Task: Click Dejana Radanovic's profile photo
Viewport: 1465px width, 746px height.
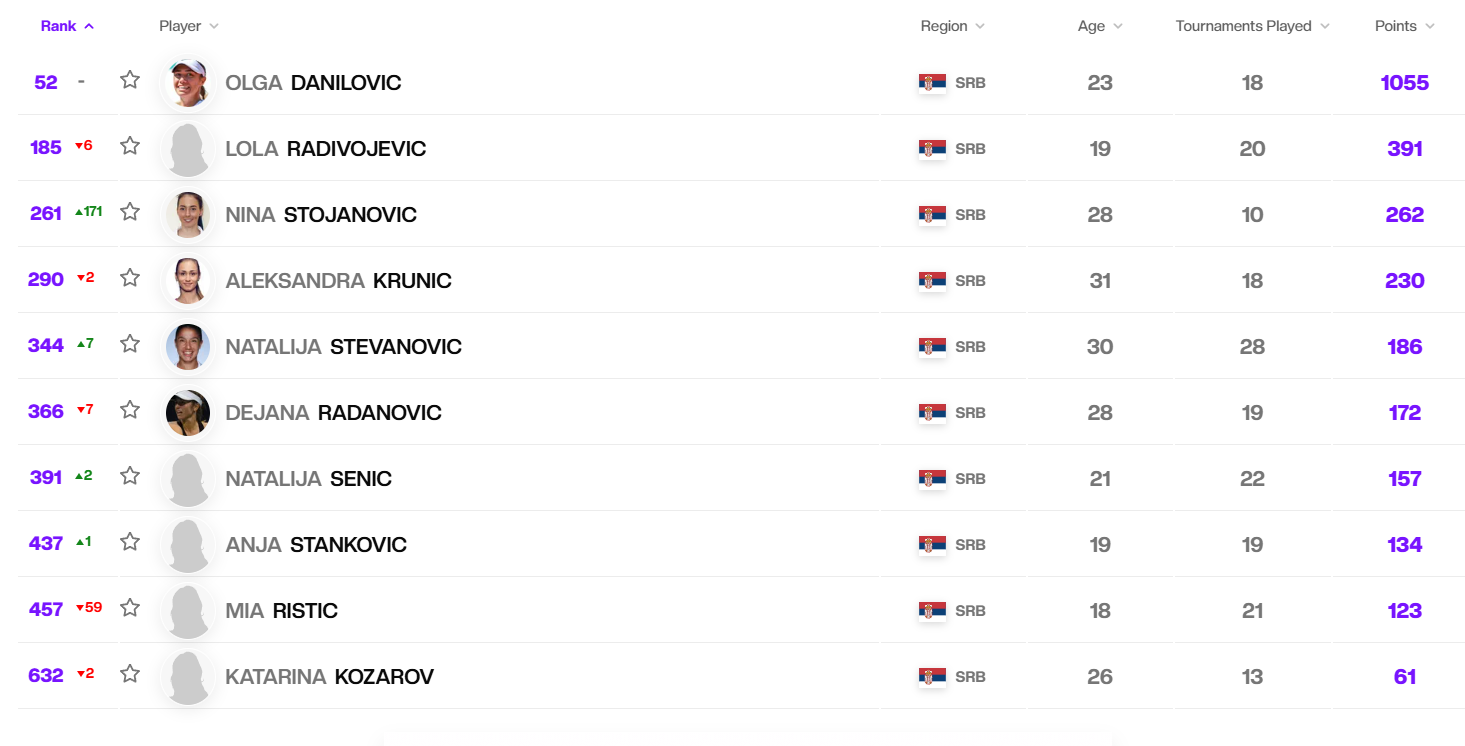Action: point(188,412)
